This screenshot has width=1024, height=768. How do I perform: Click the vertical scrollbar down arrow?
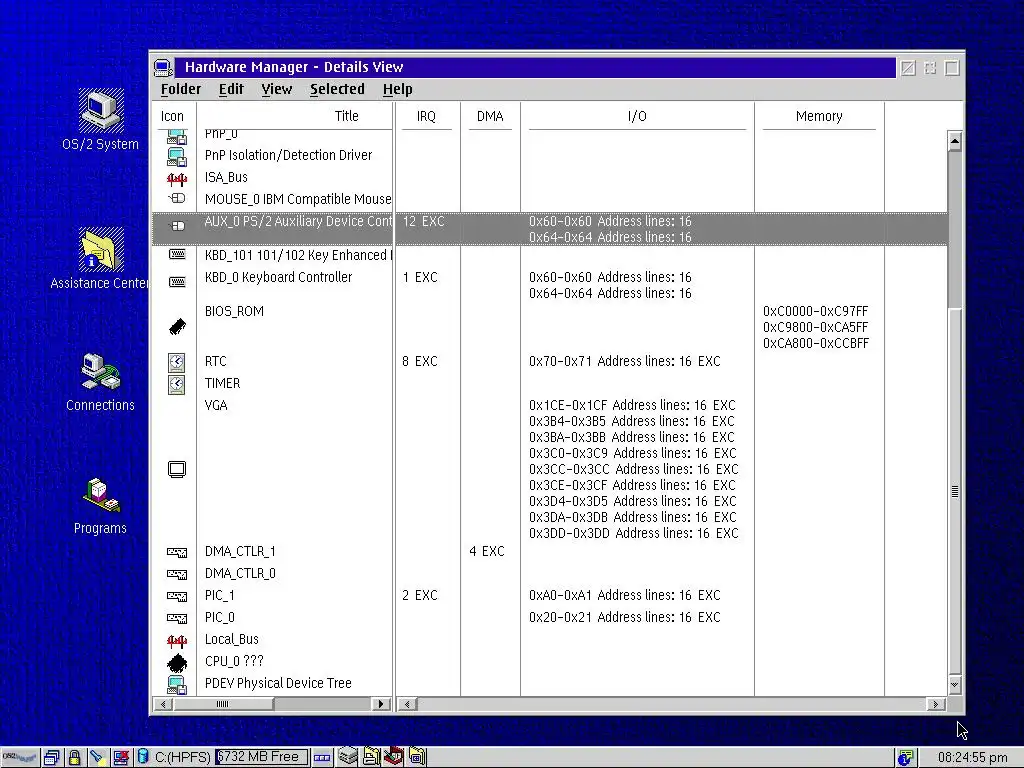(x=955, y=684)
